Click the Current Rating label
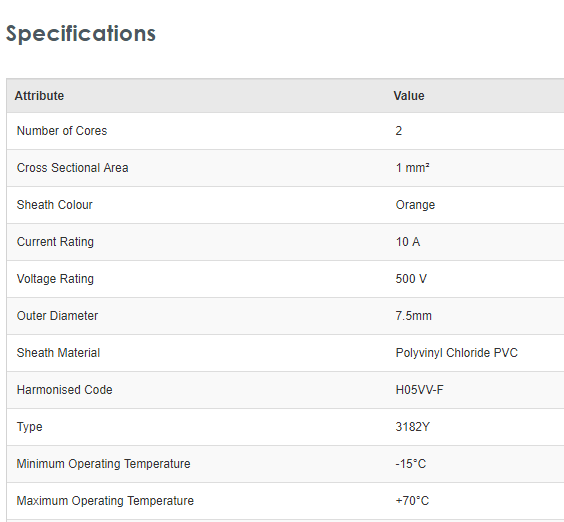 point(55,242)
